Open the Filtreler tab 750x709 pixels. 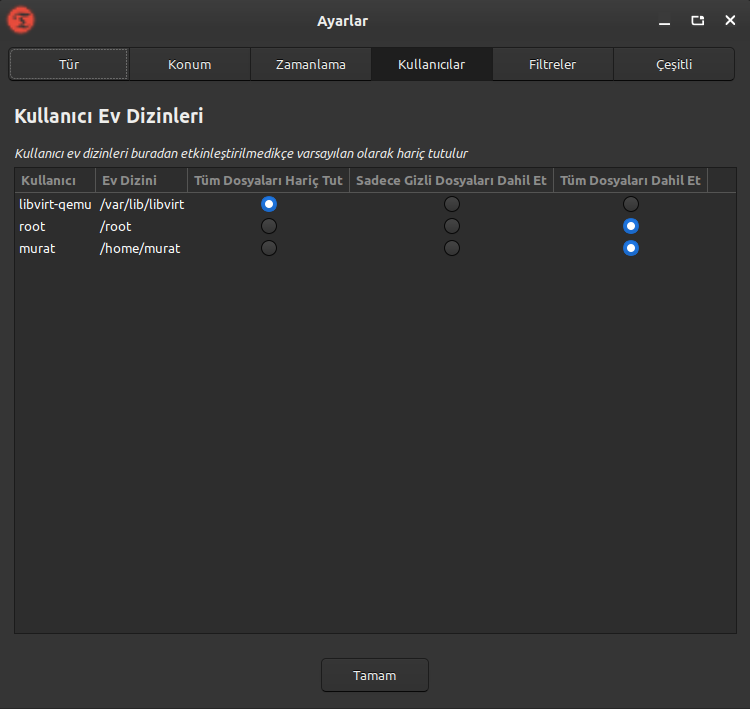(552, 65)
